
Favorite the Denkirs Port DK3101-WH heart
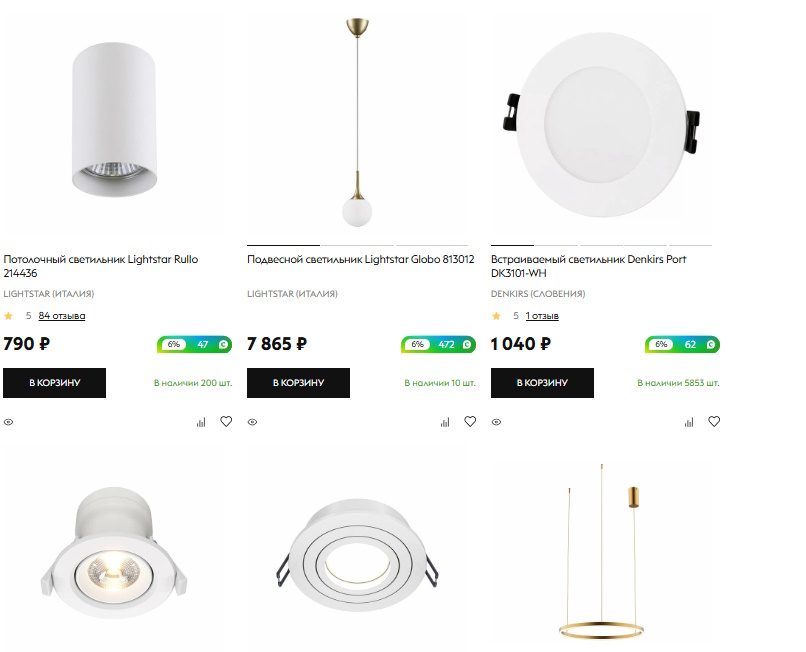pos(714,422)
